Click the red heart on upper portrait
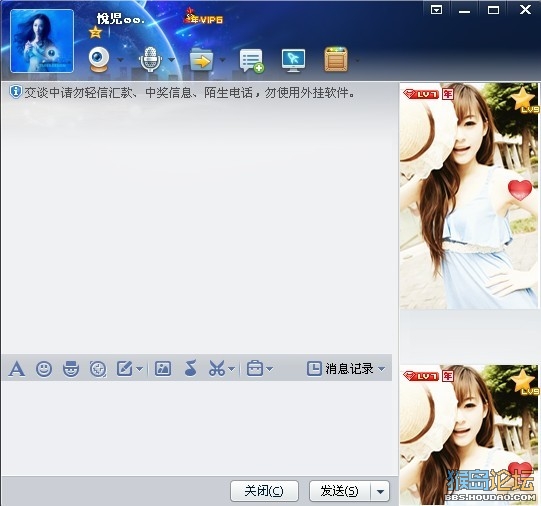 click(520, 189)
